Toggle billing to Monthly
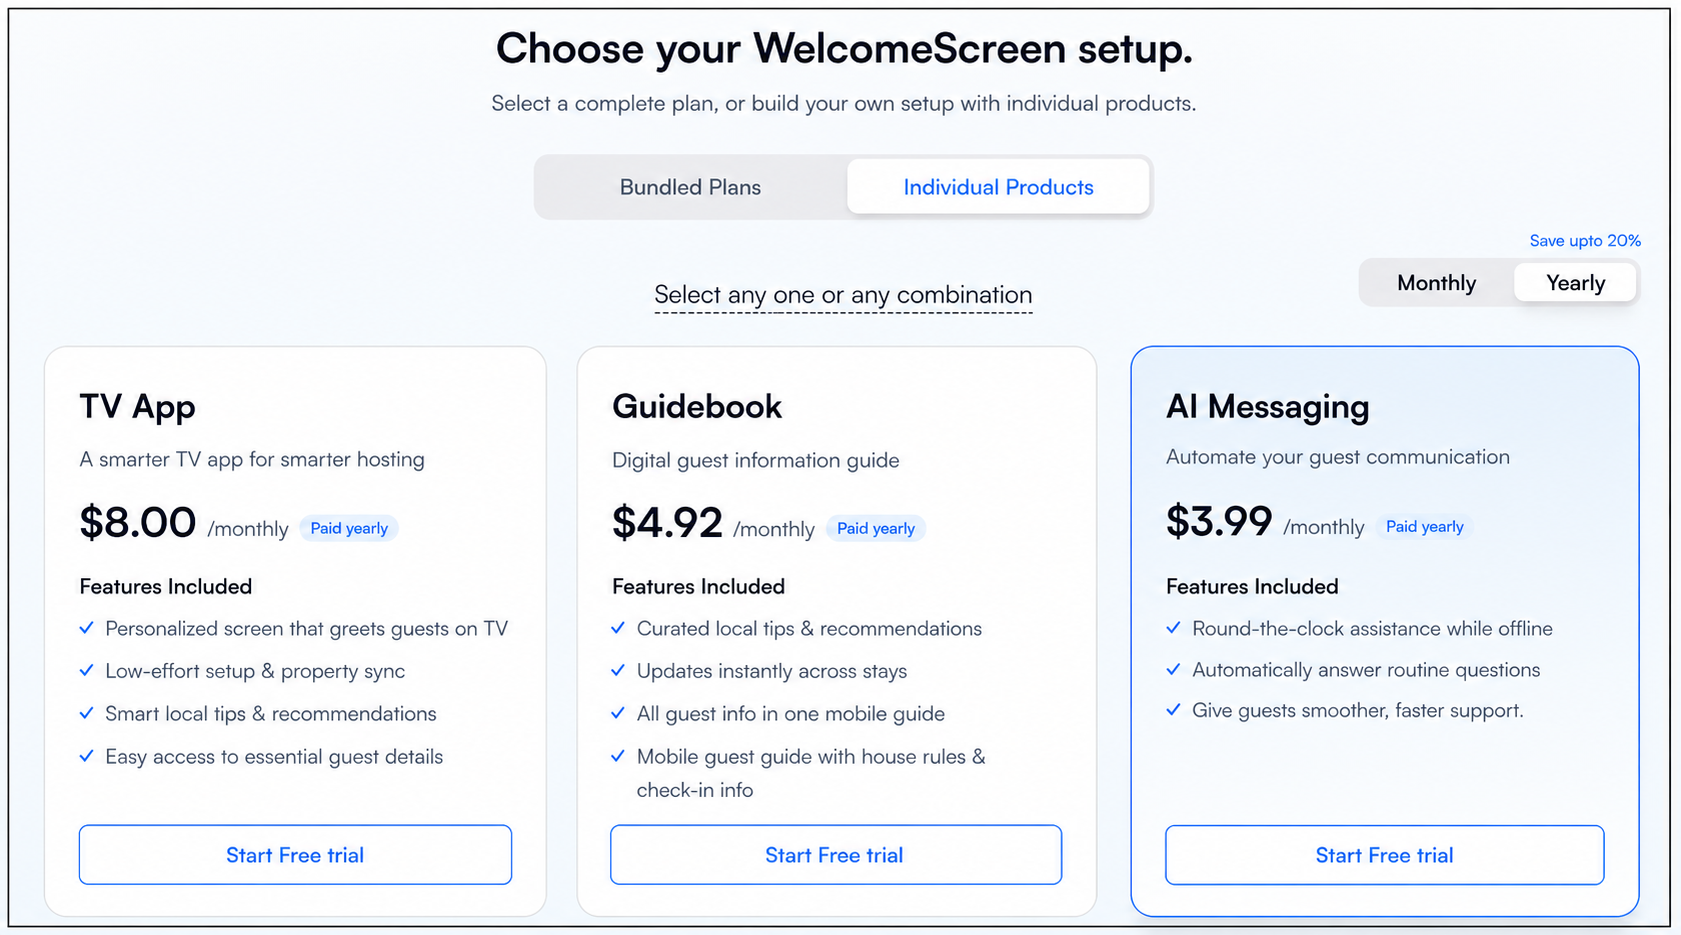The height and width of the screenshot is (935, 1681). pos(1436,283)
